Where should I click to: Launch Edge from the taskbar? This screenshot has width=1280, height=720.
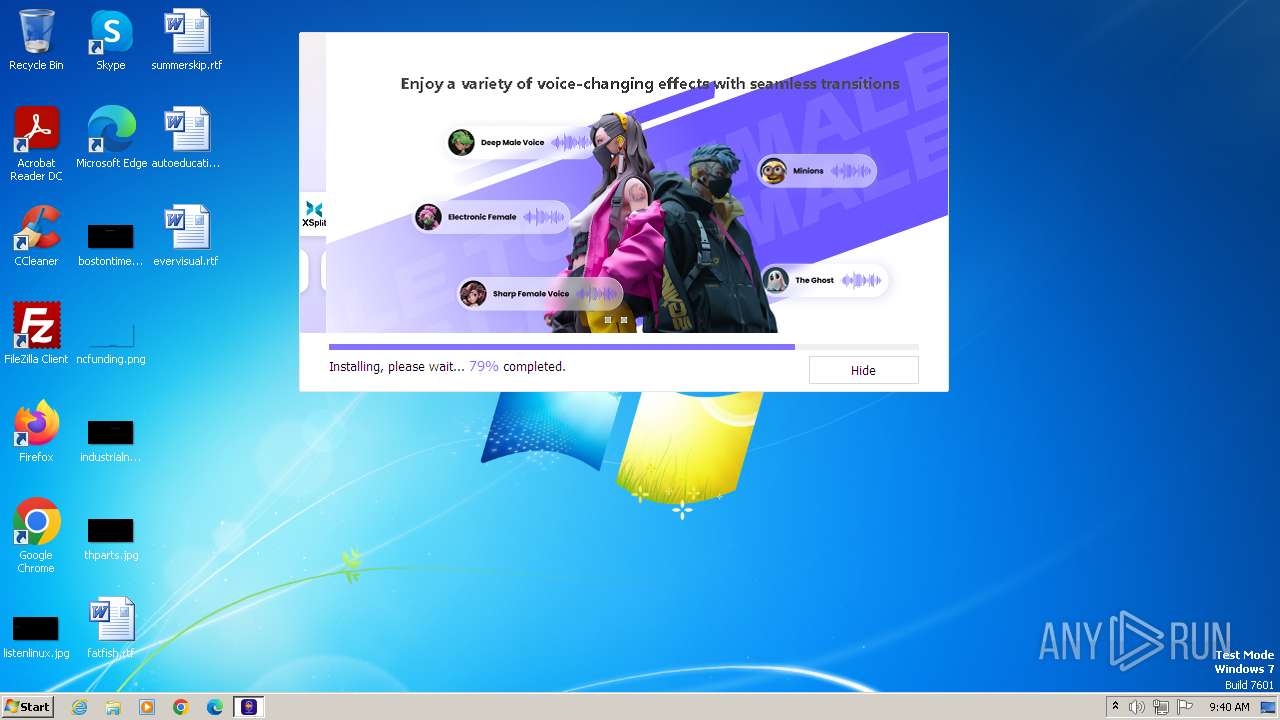[x=215, y=707]
